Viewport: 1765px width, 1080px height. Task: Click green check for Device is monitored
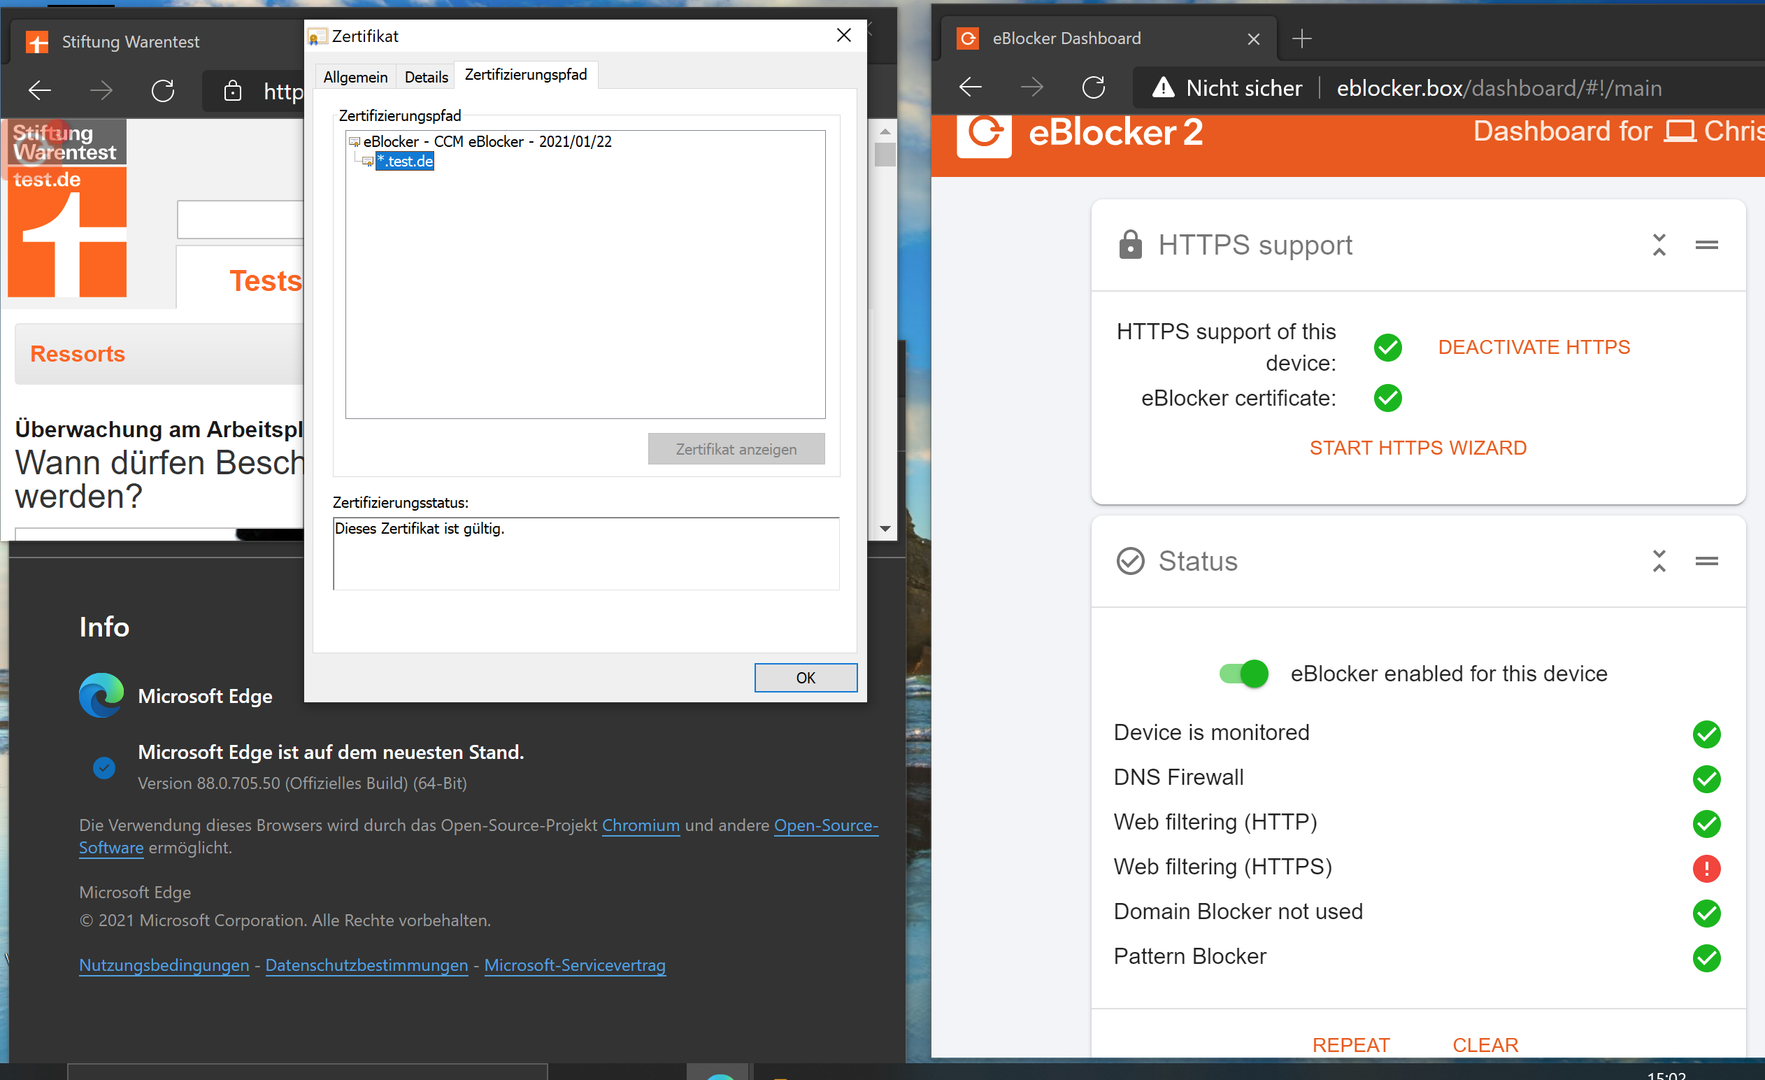(1707, 734)
